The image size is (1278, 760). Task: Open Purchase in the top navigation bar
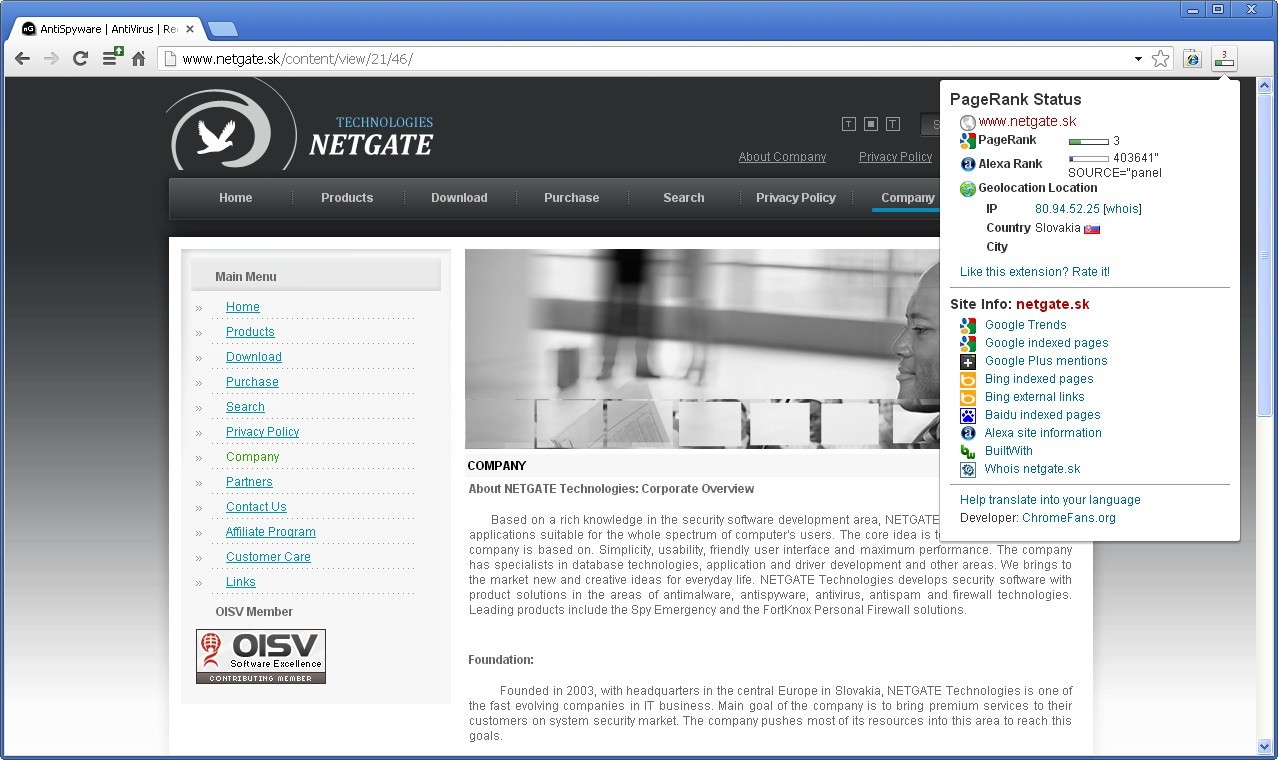(x=571, y=198)
